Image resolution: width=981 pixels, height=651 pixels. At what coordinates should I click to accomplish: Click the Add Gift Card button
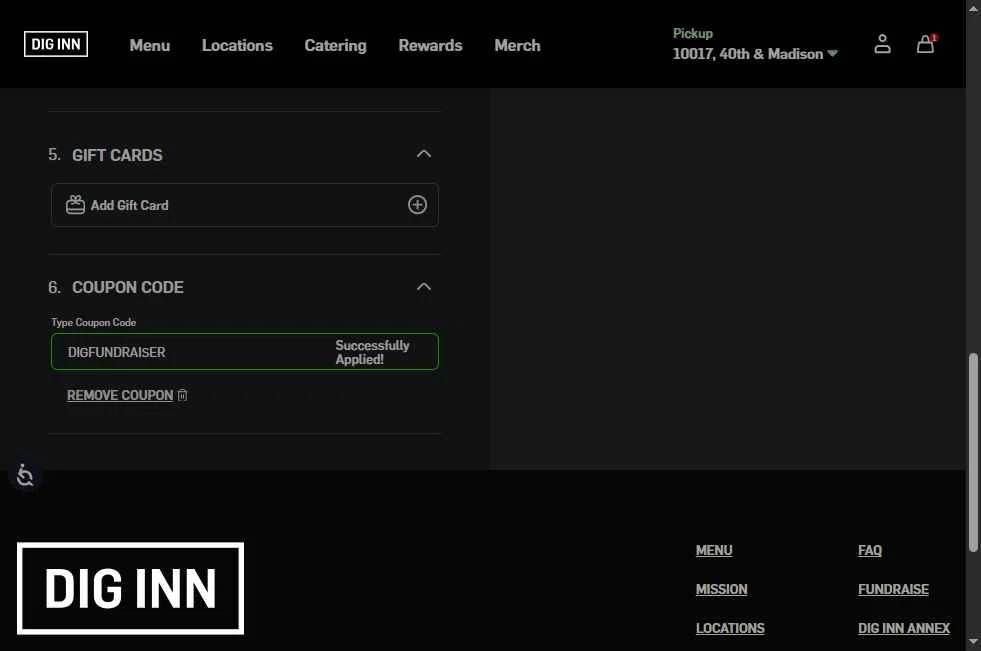click(x=245, y=204)
